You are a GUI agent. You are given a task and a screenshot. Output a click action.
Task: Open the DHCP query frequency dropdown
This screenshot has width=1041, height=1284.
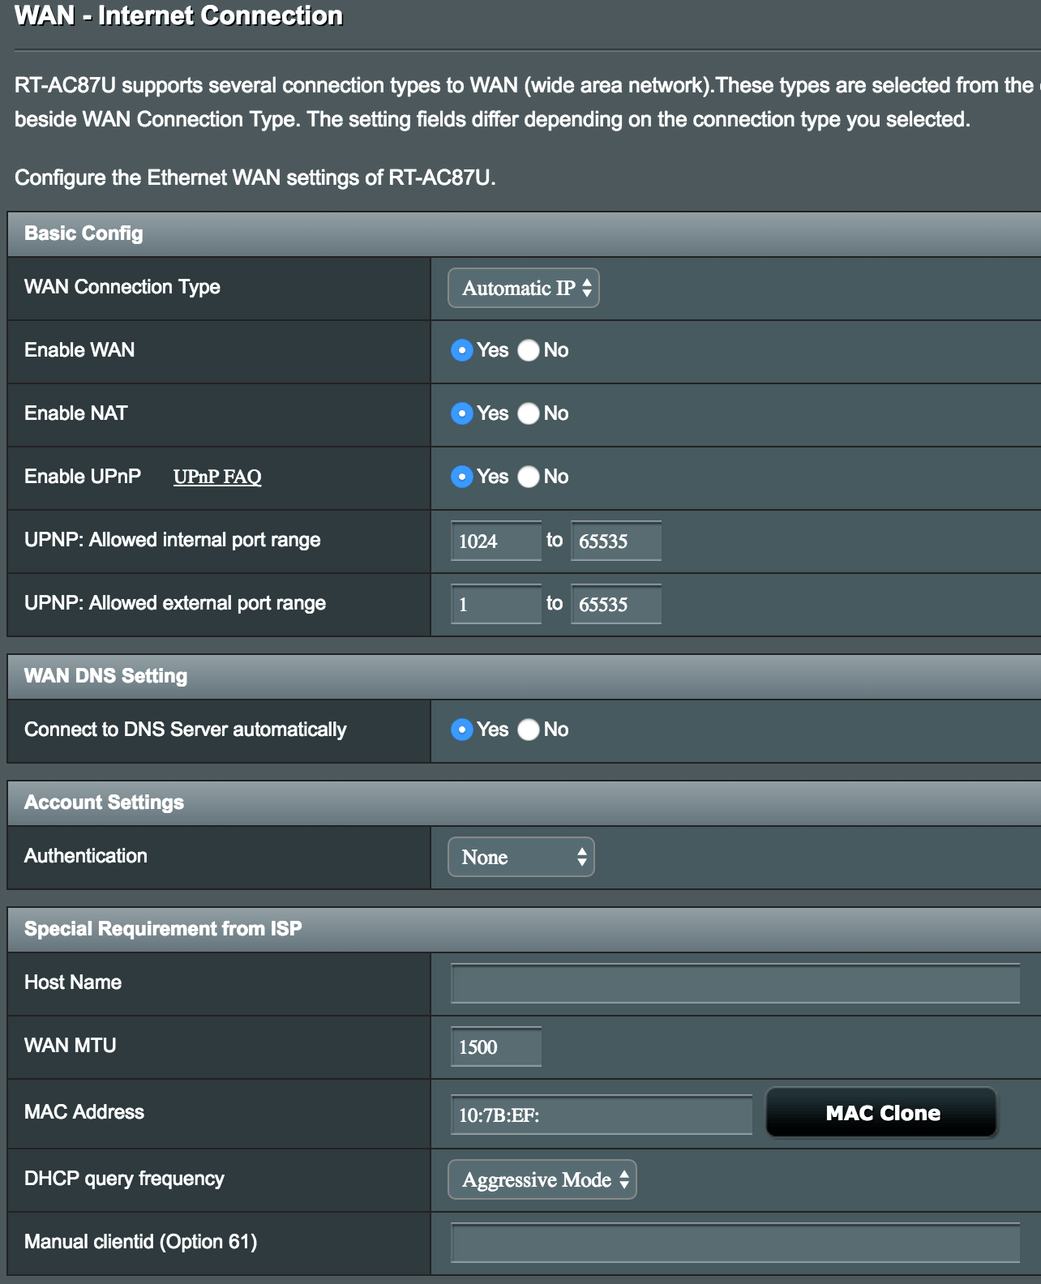click(x=542, y=1180)
